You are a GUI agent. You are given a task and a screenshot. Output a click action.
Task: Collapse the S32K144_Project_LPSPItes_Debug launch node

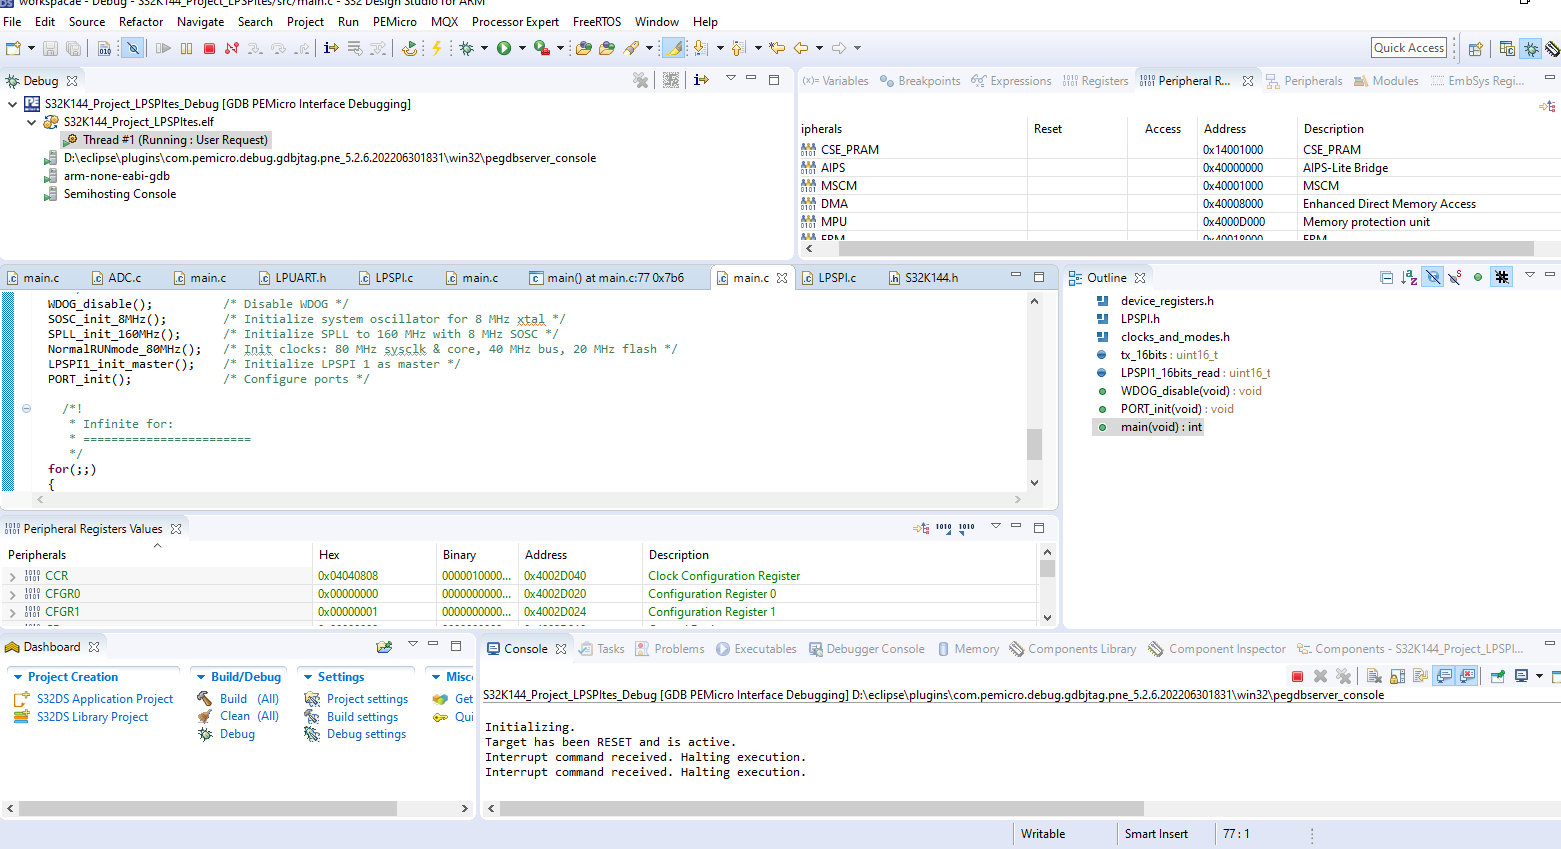click(12, 104)
